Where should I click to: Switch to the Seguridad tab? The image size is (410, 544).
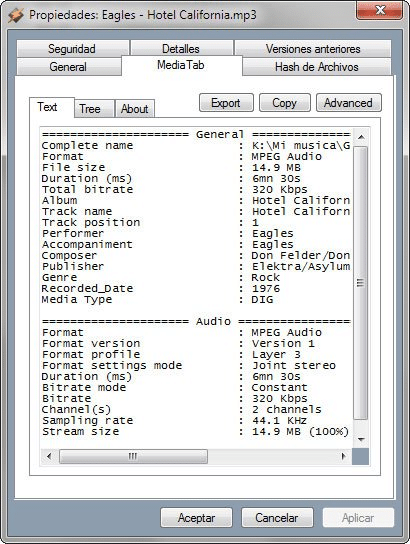tap(72, 49)
